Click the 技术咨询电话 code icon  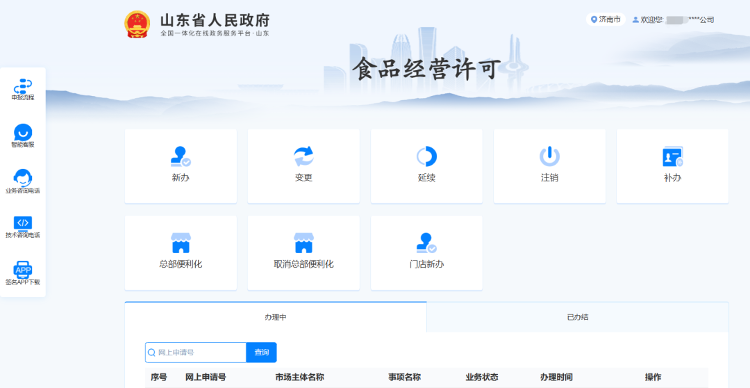click(x=23, y=226)
